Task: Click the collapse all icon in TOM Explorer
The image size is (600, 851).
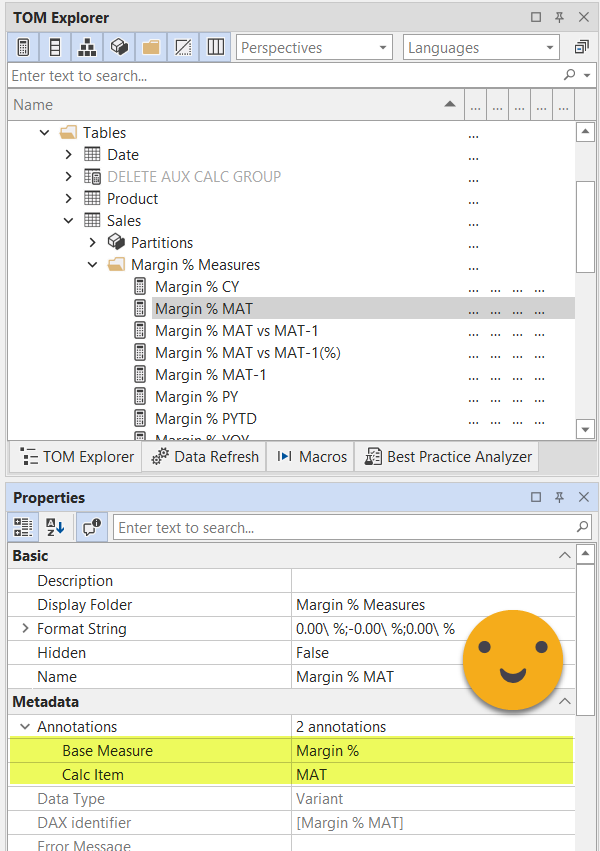Action: click(581, 47)
